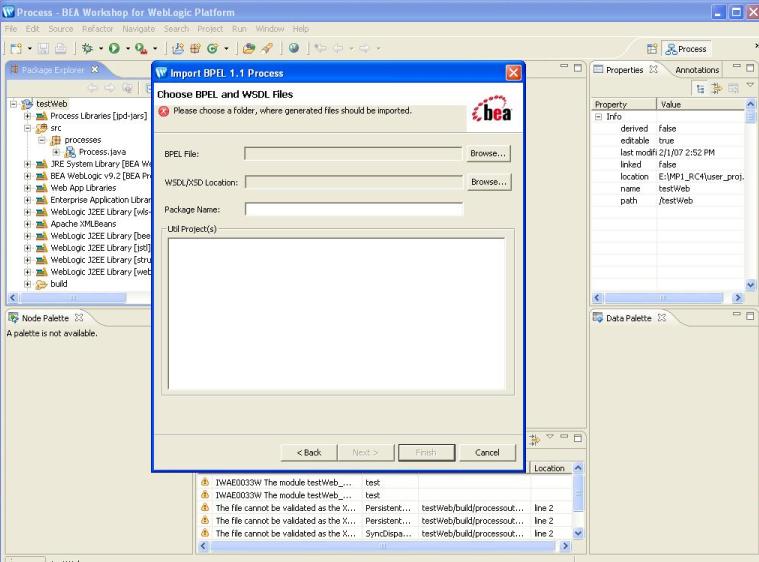759x562 pixels.
Task: Click the green New Class icon
Action: coord(212,48)
